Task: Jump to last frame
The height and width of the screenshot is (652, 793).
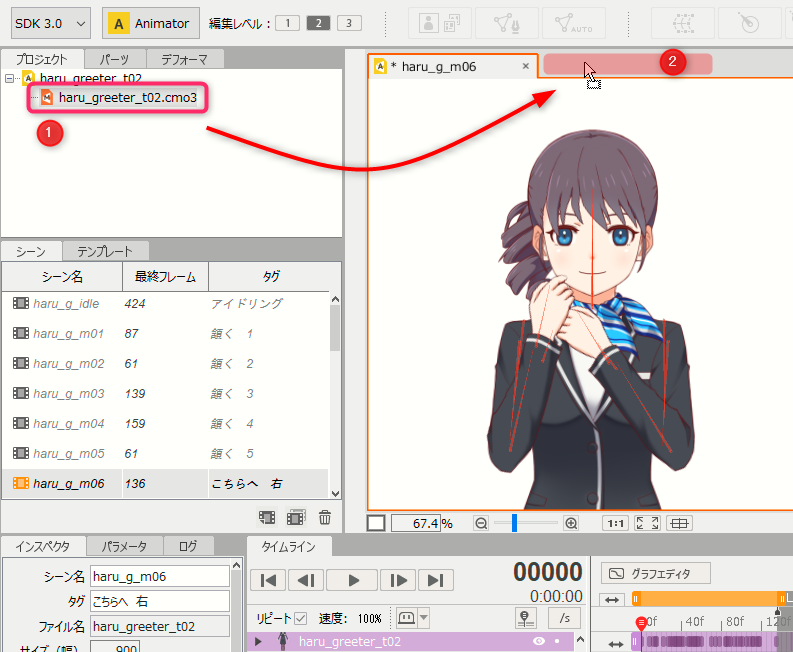Action: (x=435, y=580)
